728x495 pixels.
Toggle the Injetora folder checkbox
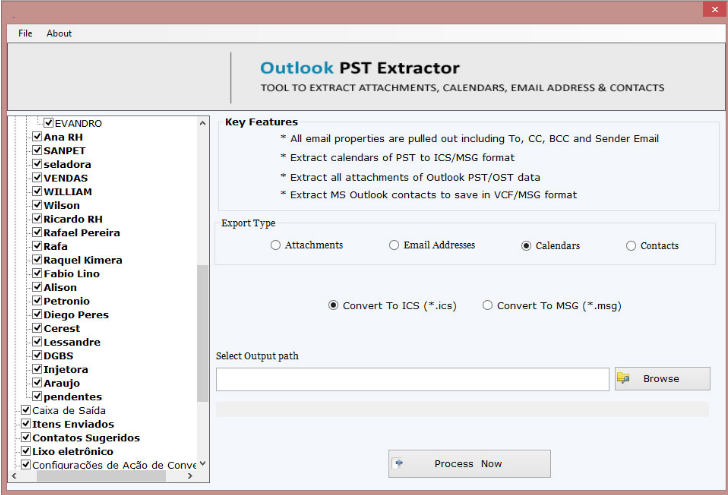(37, 369)
